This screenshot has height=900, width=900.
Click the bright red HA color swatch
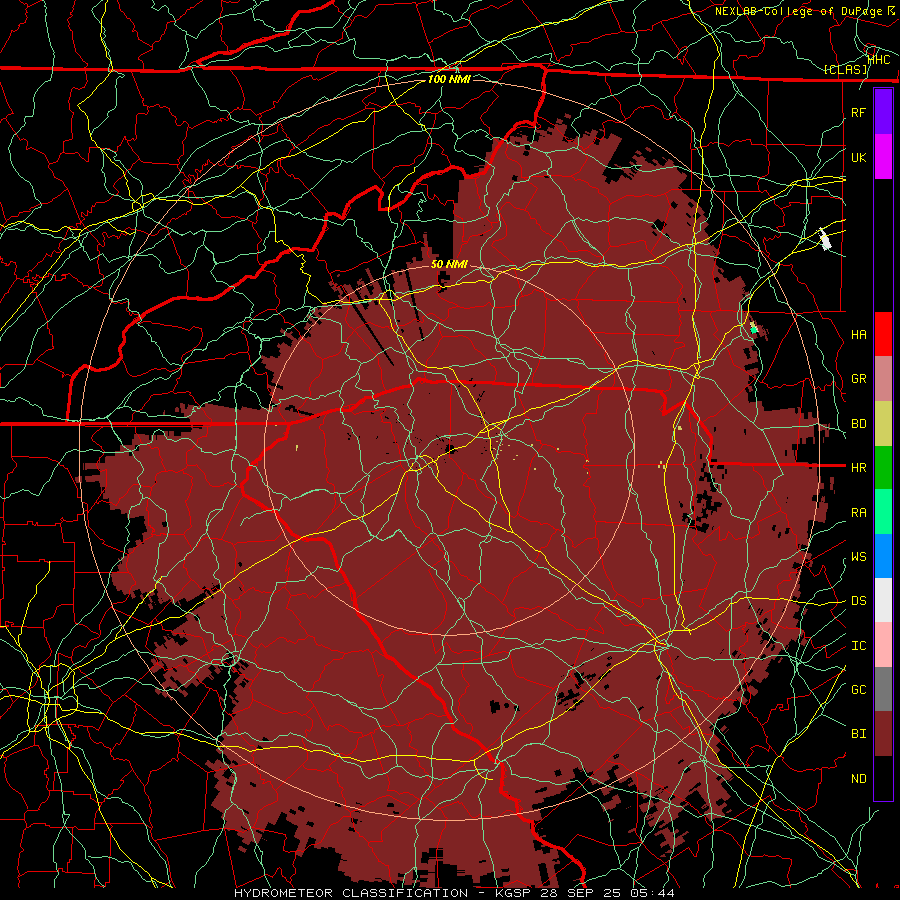point(883,334)
